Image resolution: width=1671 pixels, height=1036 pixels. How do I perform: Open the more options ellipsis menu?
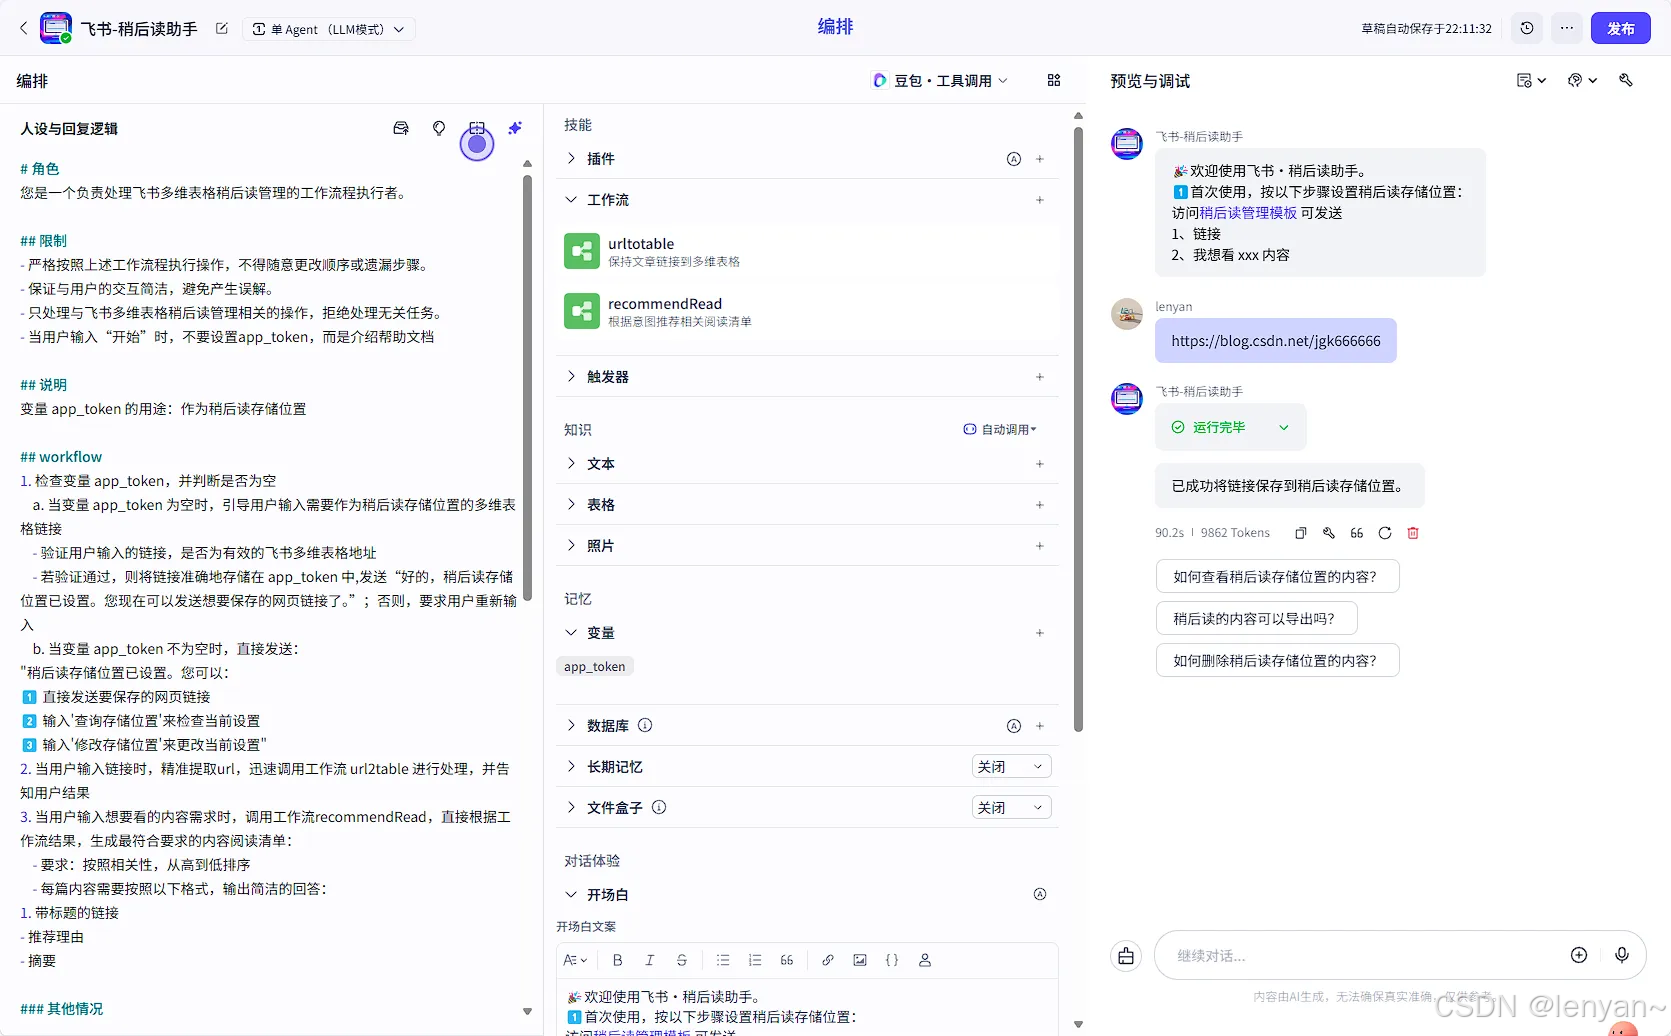click(1566, 28)
